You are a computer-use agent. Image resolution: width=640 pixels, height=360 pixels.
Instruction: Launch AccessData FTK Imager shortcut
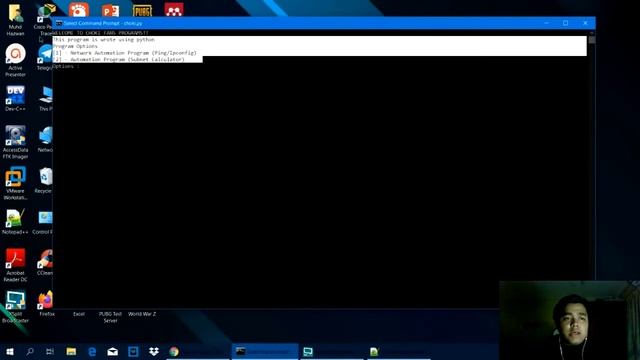click(16, 142)
